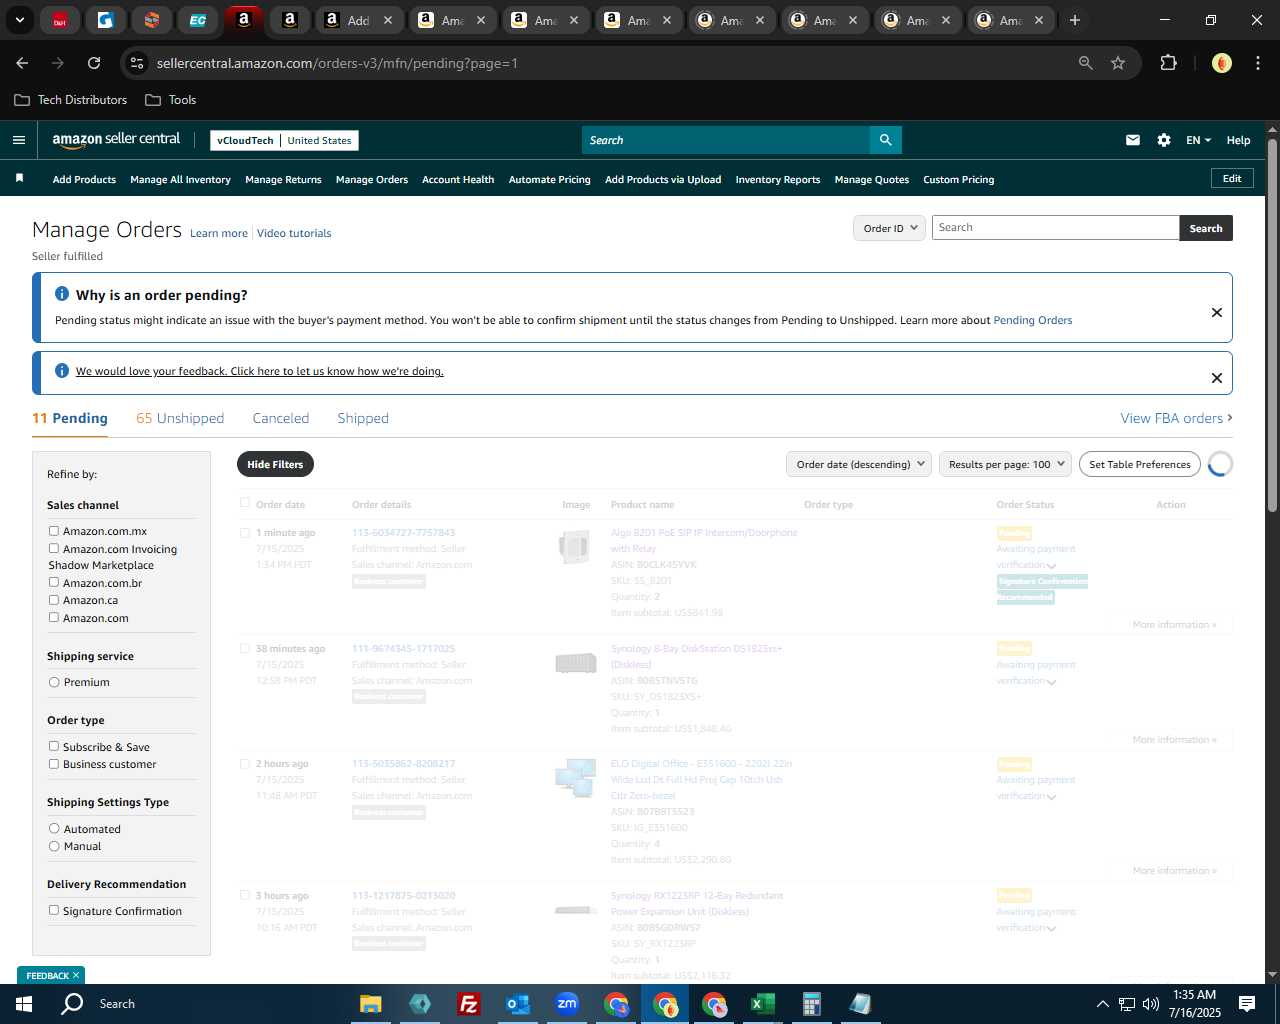The width and height of the screenshot is (1280, 1024).
Task: Switch to the 11 Pending tab
Action: coord(70,418)
